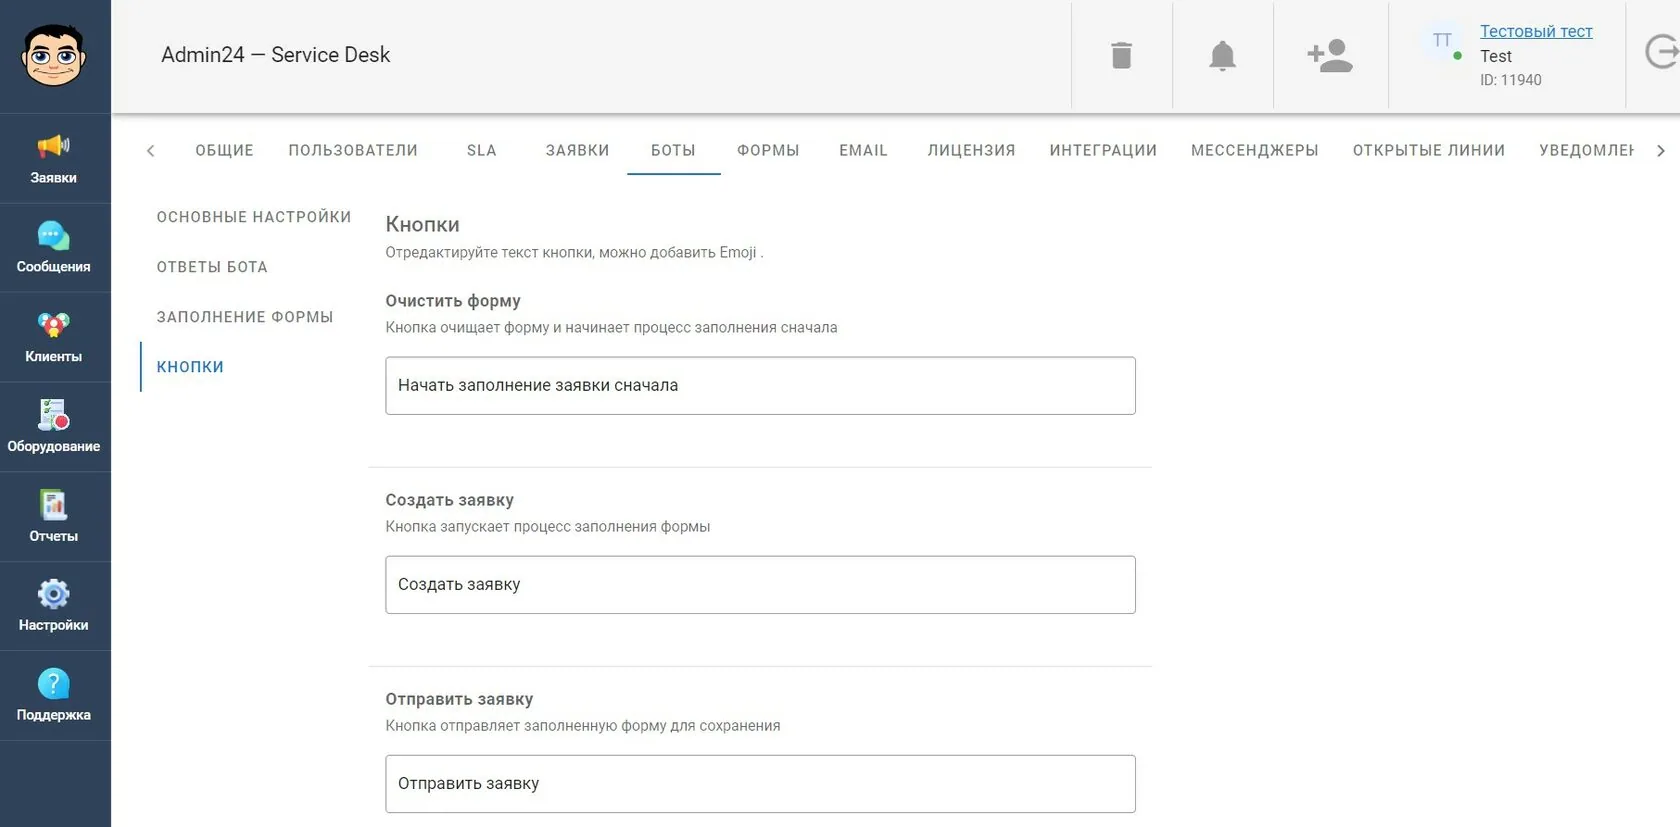Open the Сообщения sidebar section
This screenshot has width=1680, height=827.
pyautogui.click(x=54, y=248)
